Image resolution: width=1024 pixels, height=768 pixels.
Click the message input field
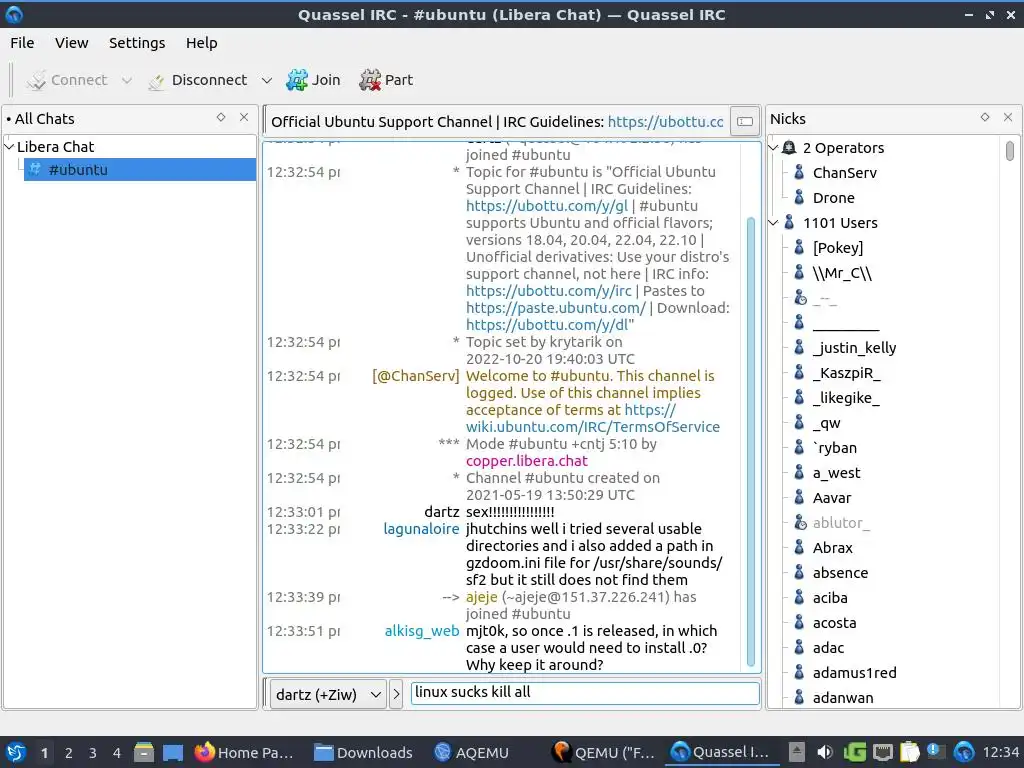tap(584, 693)
